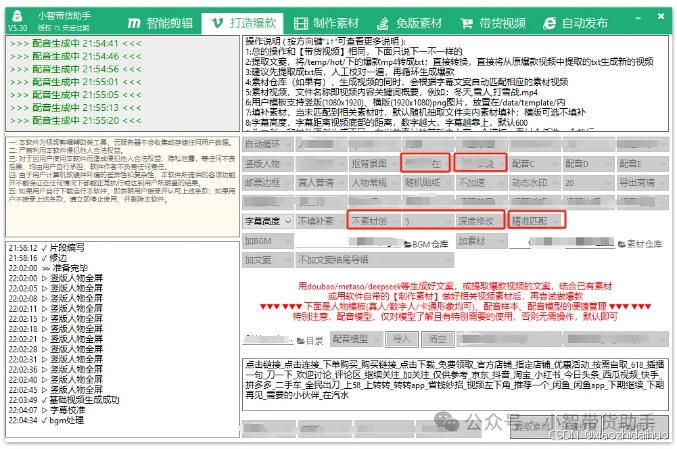Expand the 配音E dropdown
This screenshot has width=677, height=449.
point(642,164)
